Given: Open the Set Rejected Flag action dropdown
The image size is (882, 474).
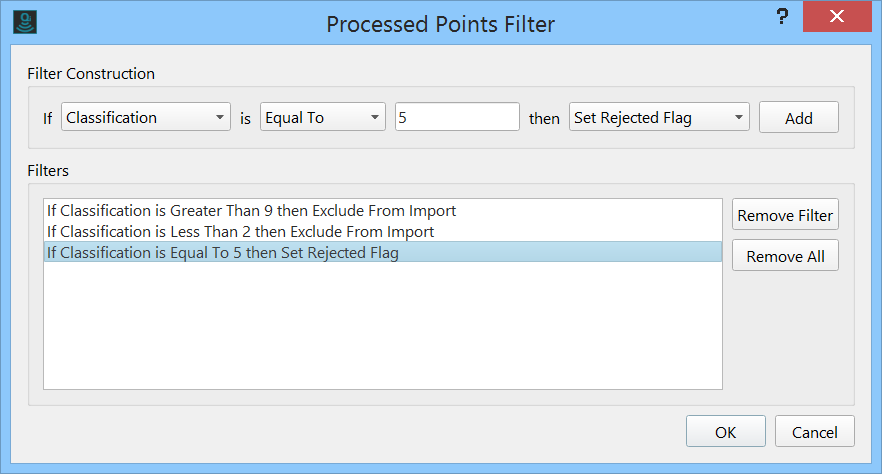Looking at the screenshot, I should tap(659, 118).
